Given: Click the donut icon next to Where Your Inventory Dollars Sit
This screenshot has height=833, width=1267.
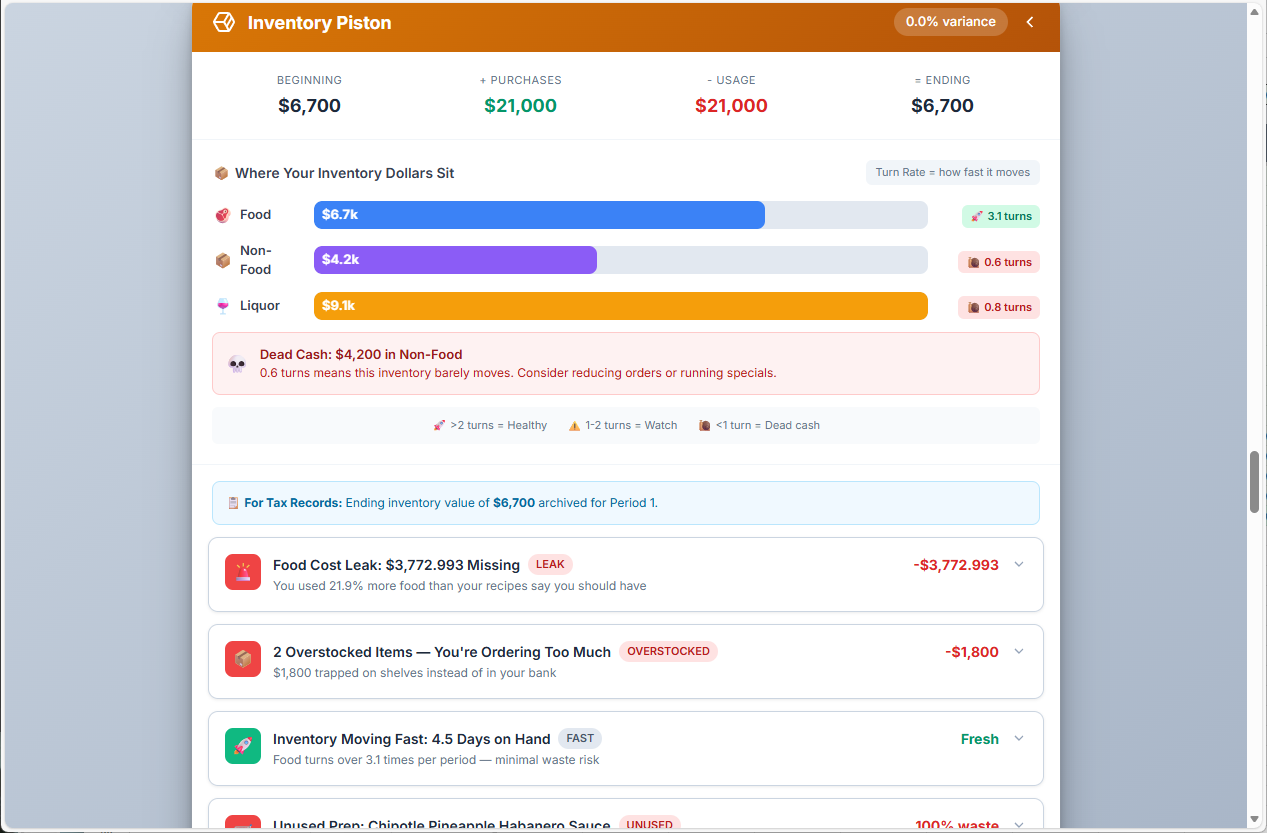Looking at the screenshot, I should pyautogui.click(x=221, y=172).
